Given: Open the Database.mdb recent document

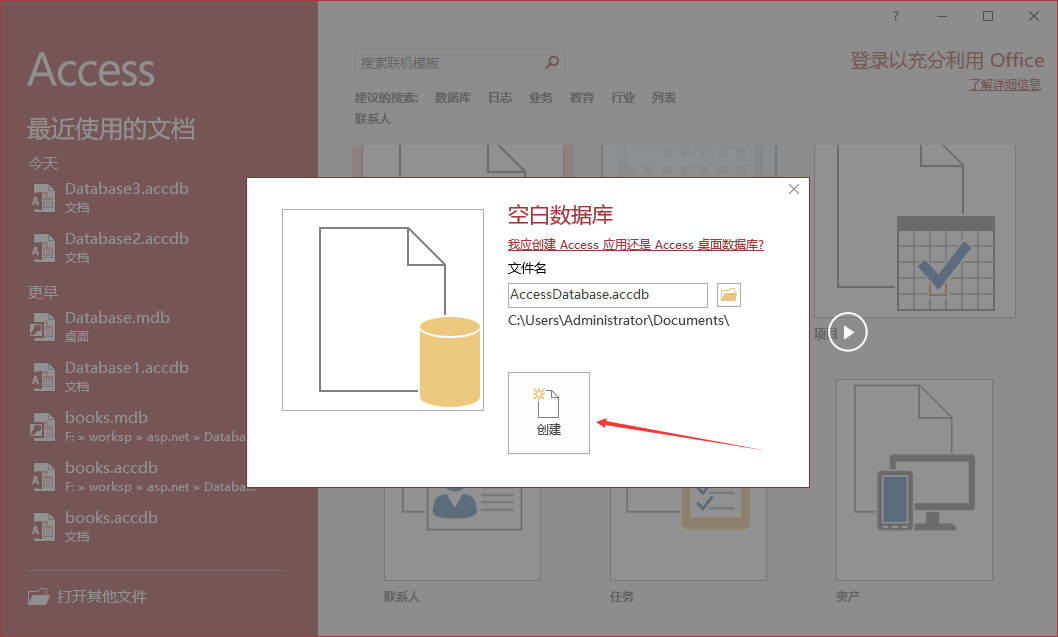Looking at the screenshot, I should coord(117,318).
